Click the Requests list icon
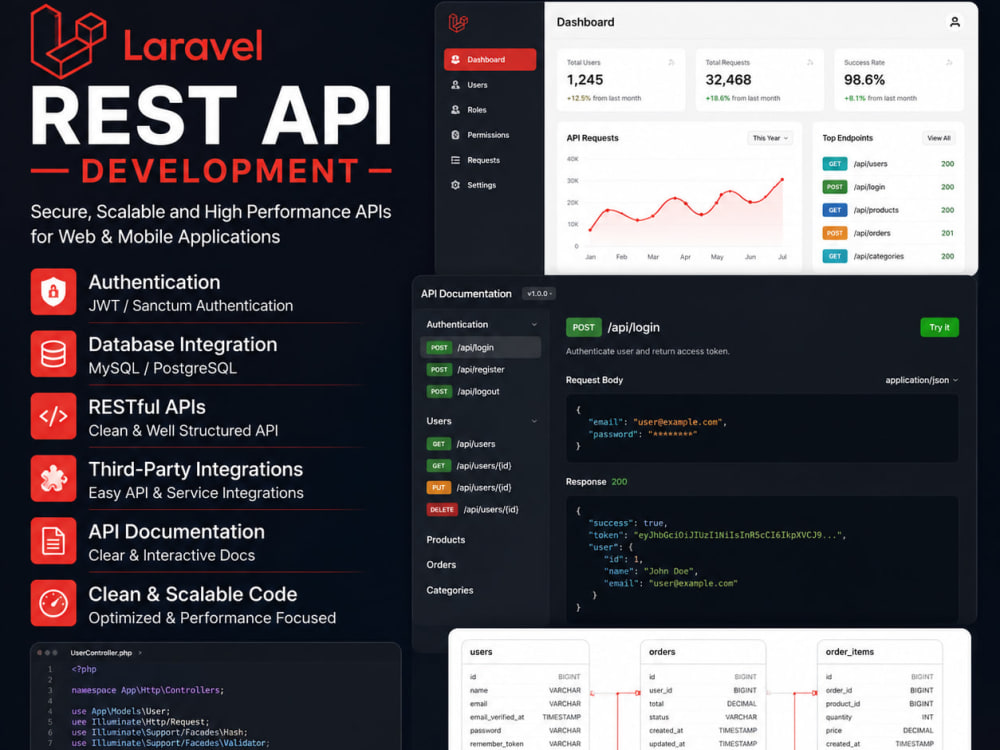Viewport: 1000px width, 750px height. click(x=455, y=160)
